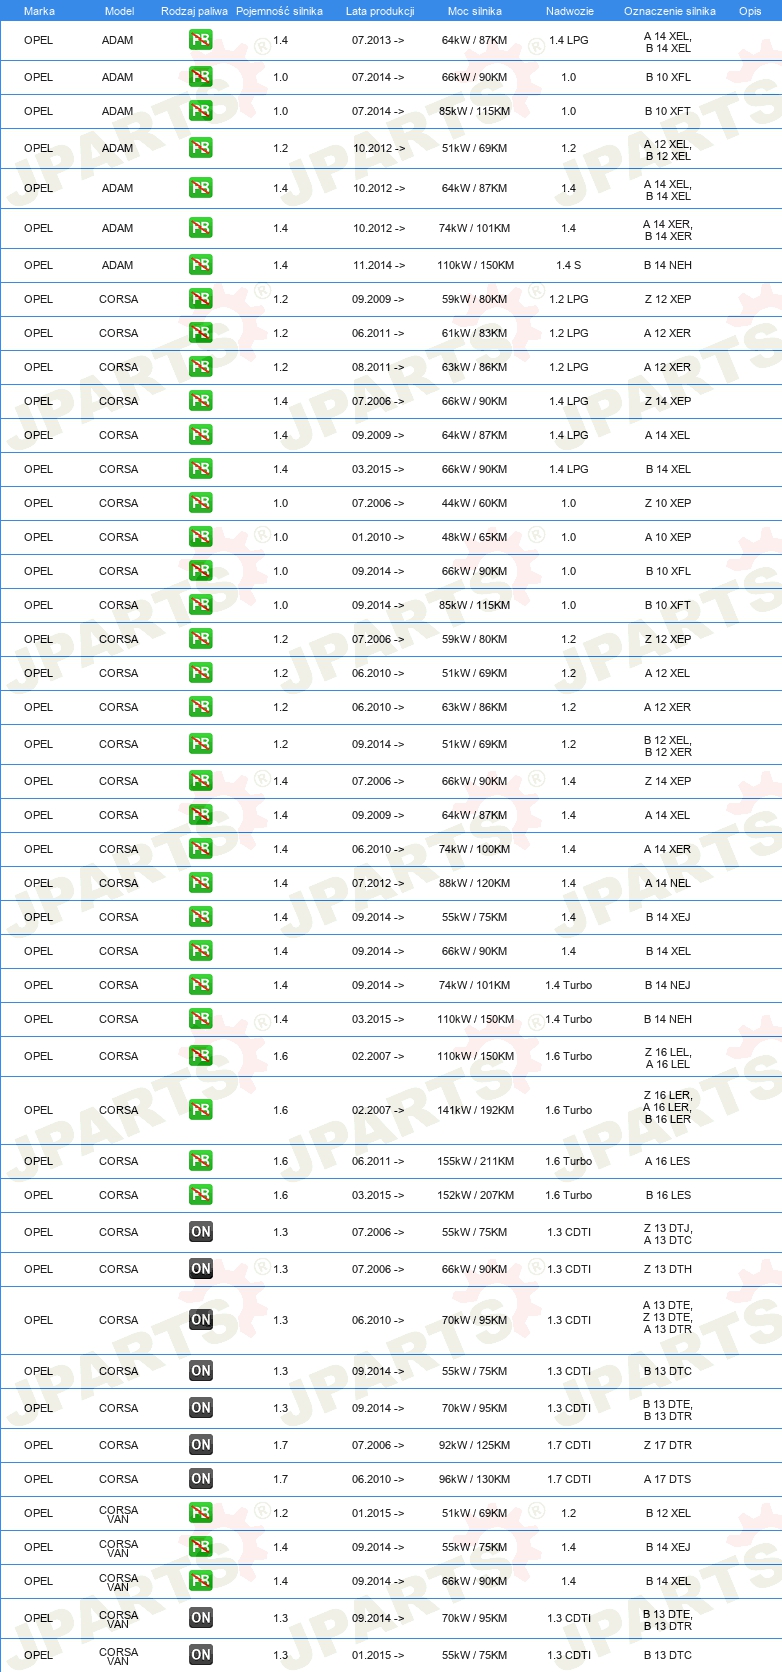The width and height of the screenshot is (782, 1672).
Task: Click power value '96kW / 130KM'
Action: click(475, 1479)
